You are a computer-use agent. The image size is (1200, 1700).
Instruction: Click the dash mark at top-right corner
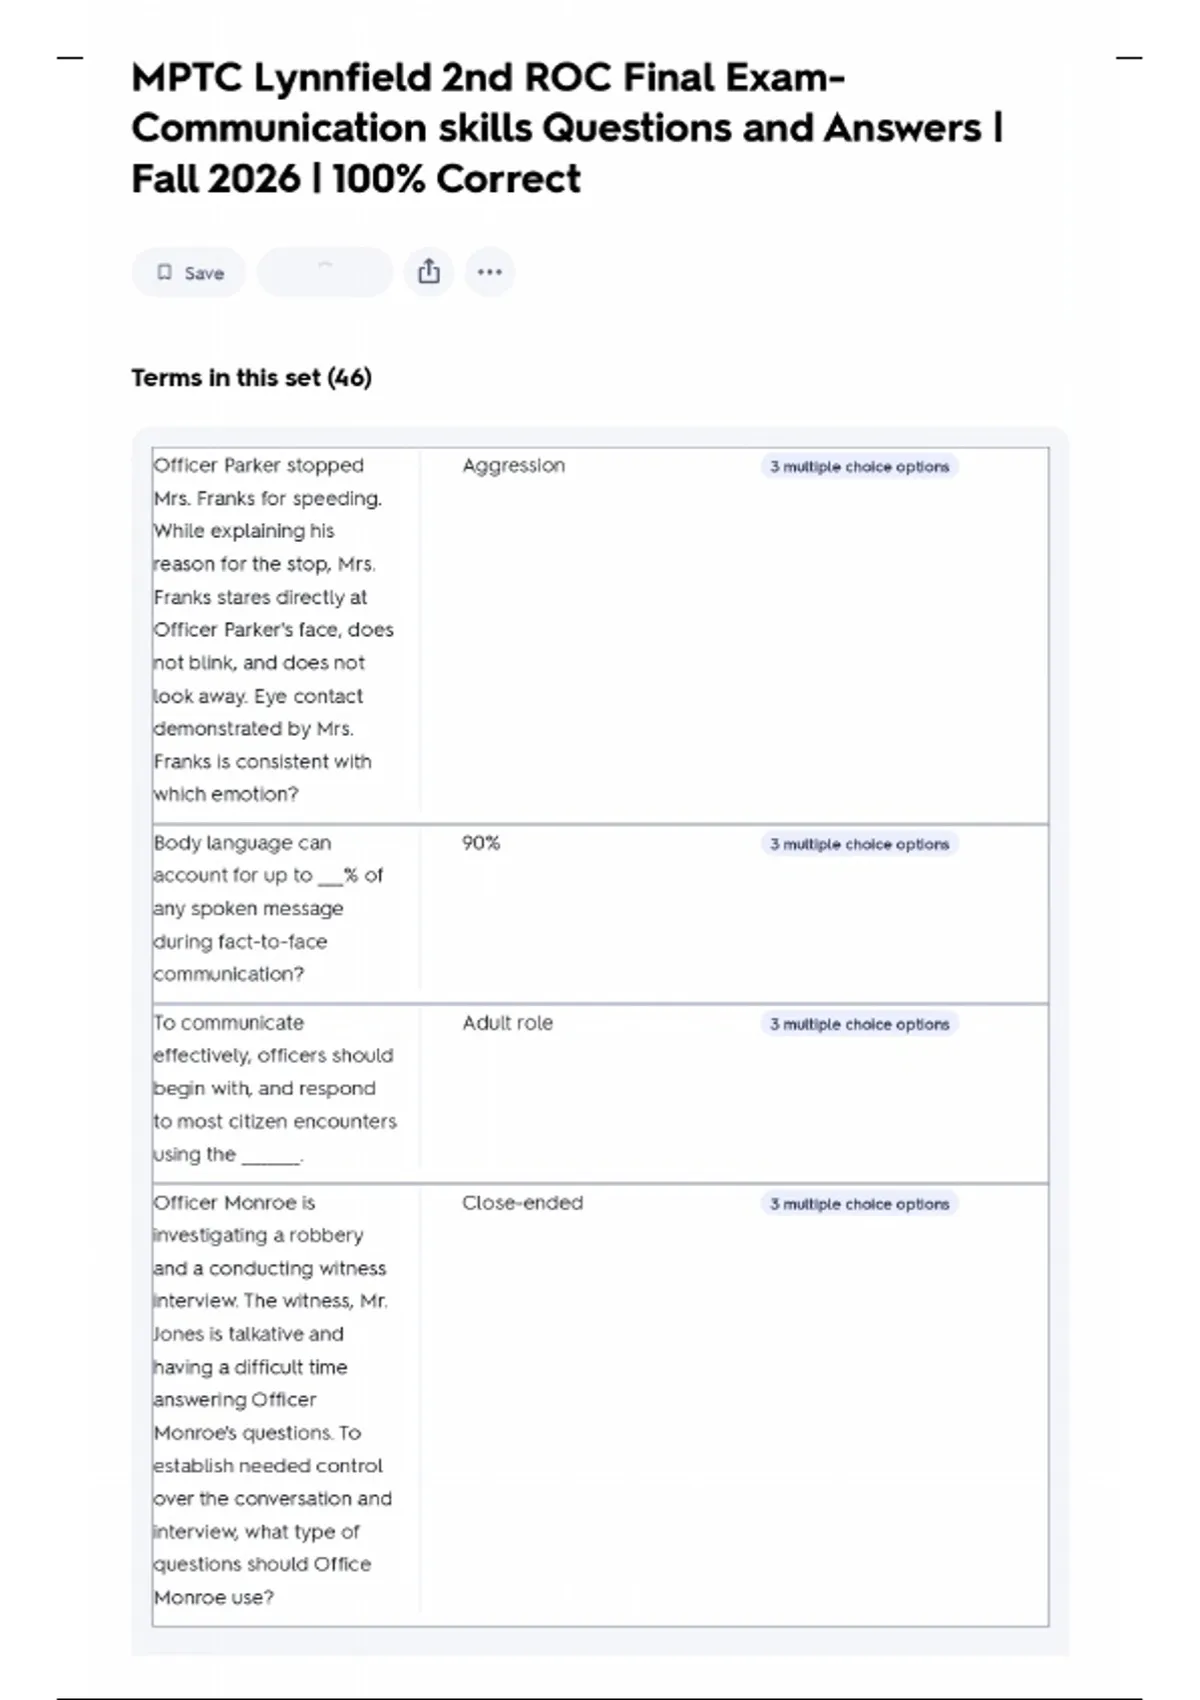click(1128, 58)
